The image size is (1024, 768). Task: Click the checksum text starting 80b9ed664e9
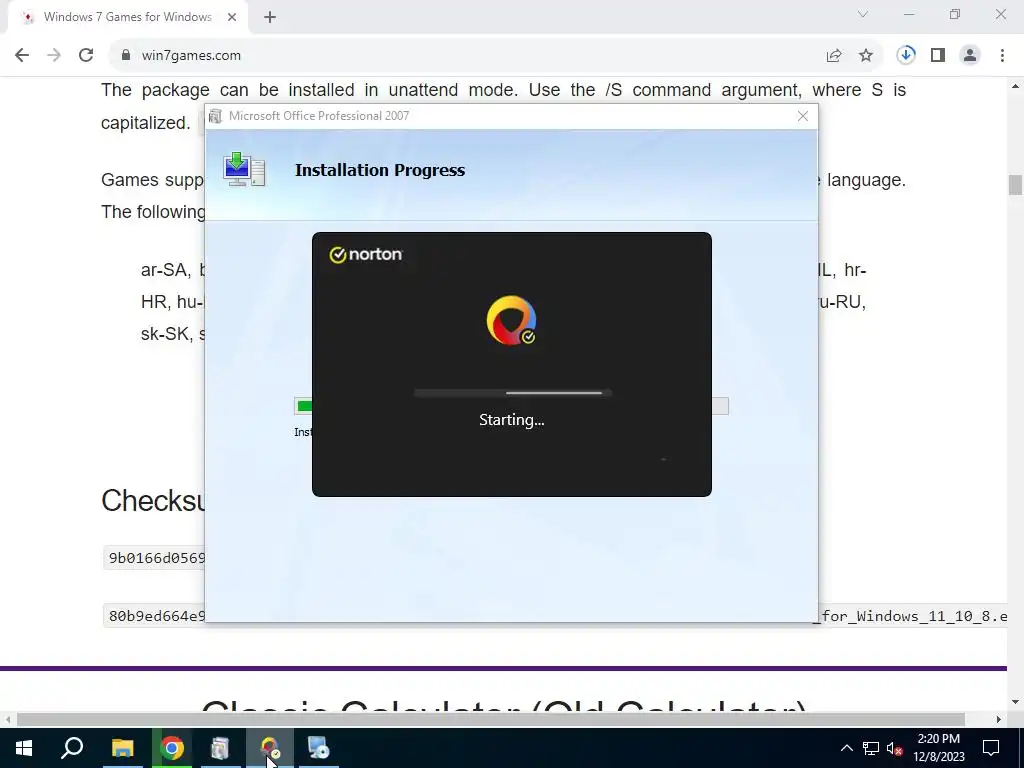157,616
